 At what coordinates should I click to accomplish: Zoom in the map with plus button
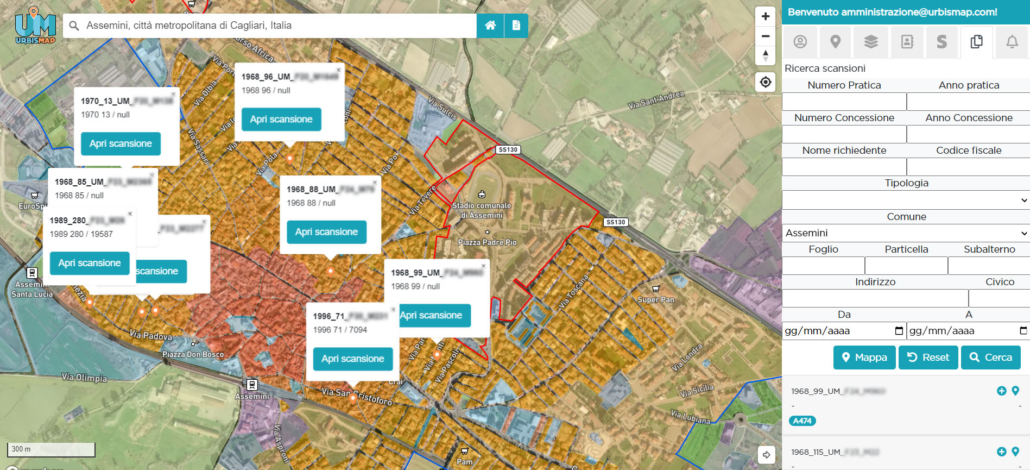pos(765,16)
